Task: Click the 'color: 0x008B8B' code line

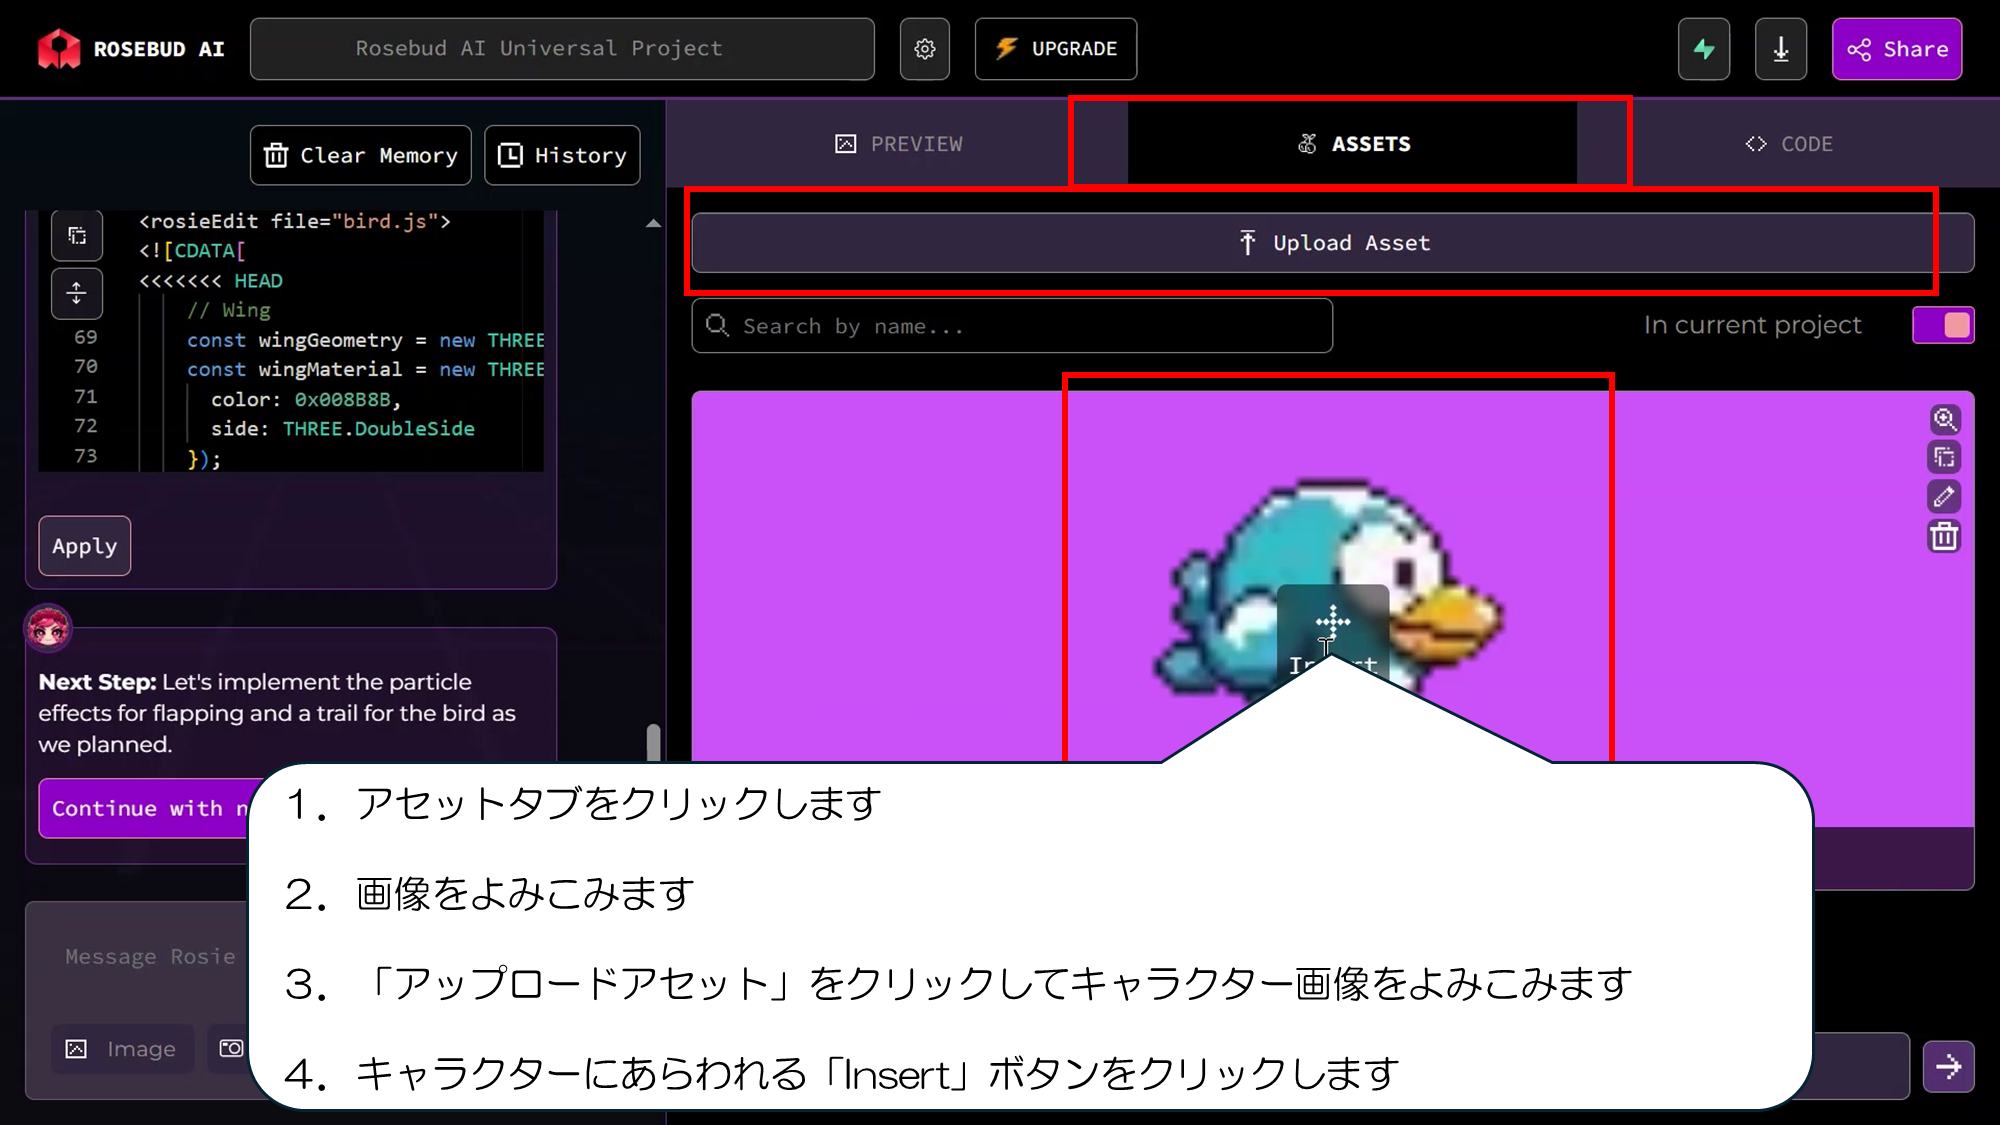Action: 306,399
